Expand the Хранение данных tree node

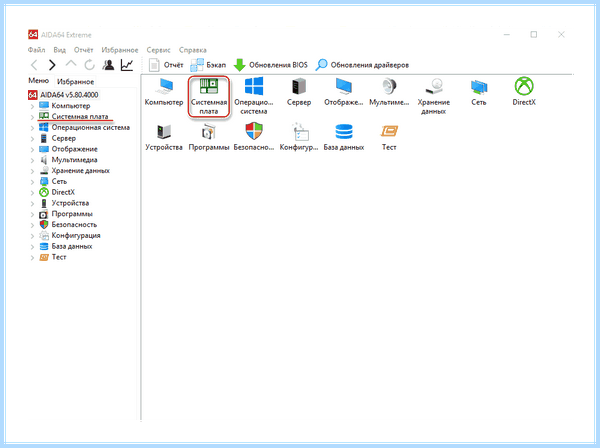tap(33, 171)
